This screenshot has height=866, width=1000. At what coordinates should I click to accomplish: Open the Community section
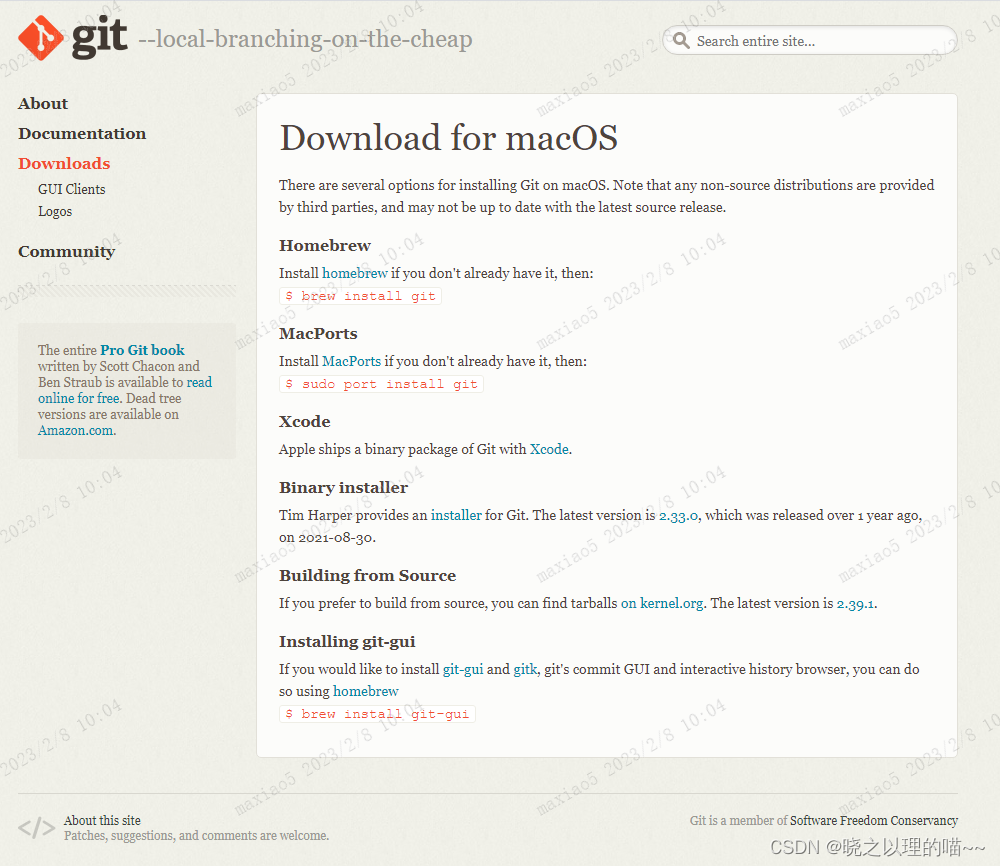coord(66,251)
